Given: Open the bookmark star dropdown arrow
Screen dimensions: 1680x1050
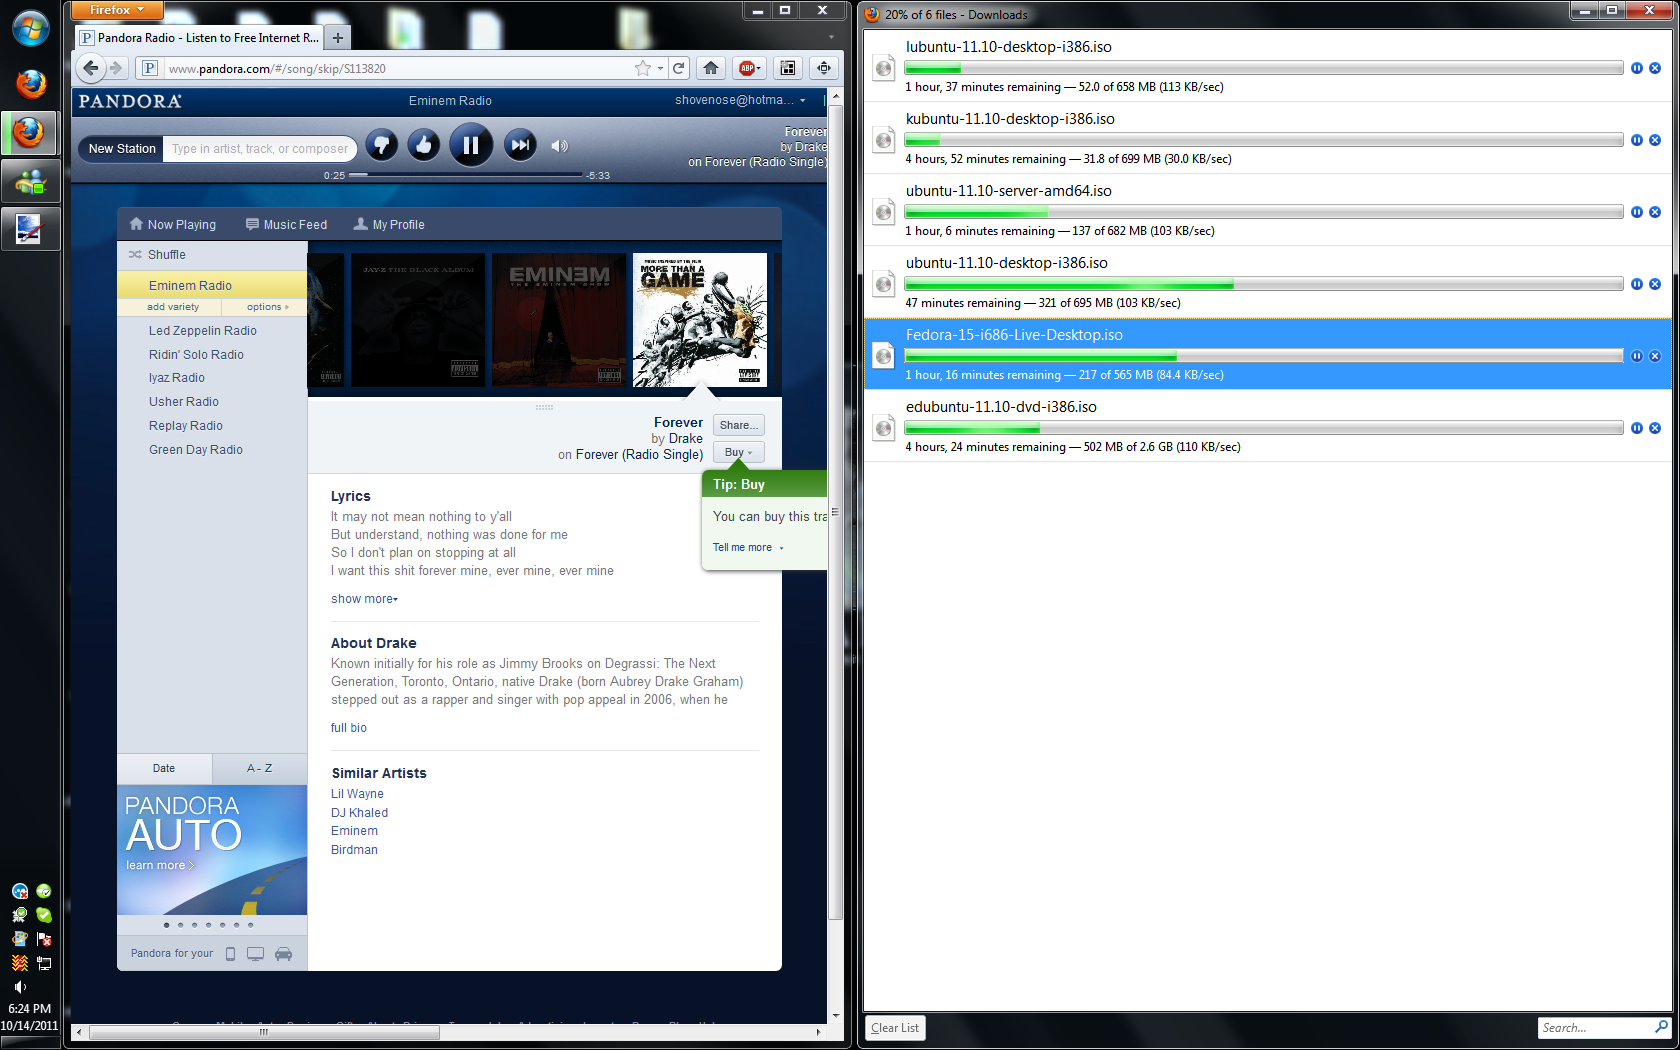Looking at the screenshot, I should tap(660, 69).
